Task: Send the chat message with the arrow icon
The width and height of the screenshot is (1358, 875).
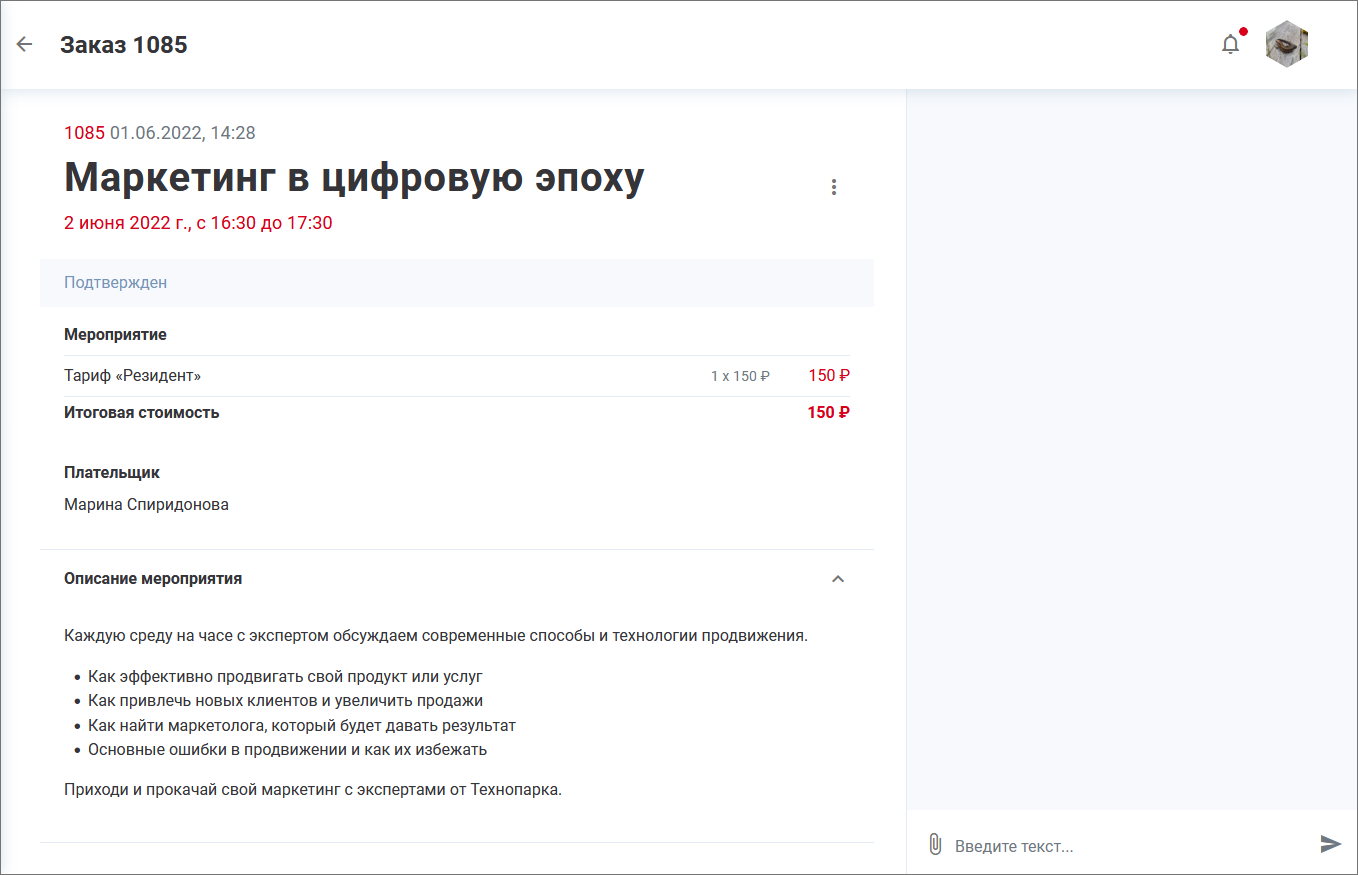Action: (1330, 844)
